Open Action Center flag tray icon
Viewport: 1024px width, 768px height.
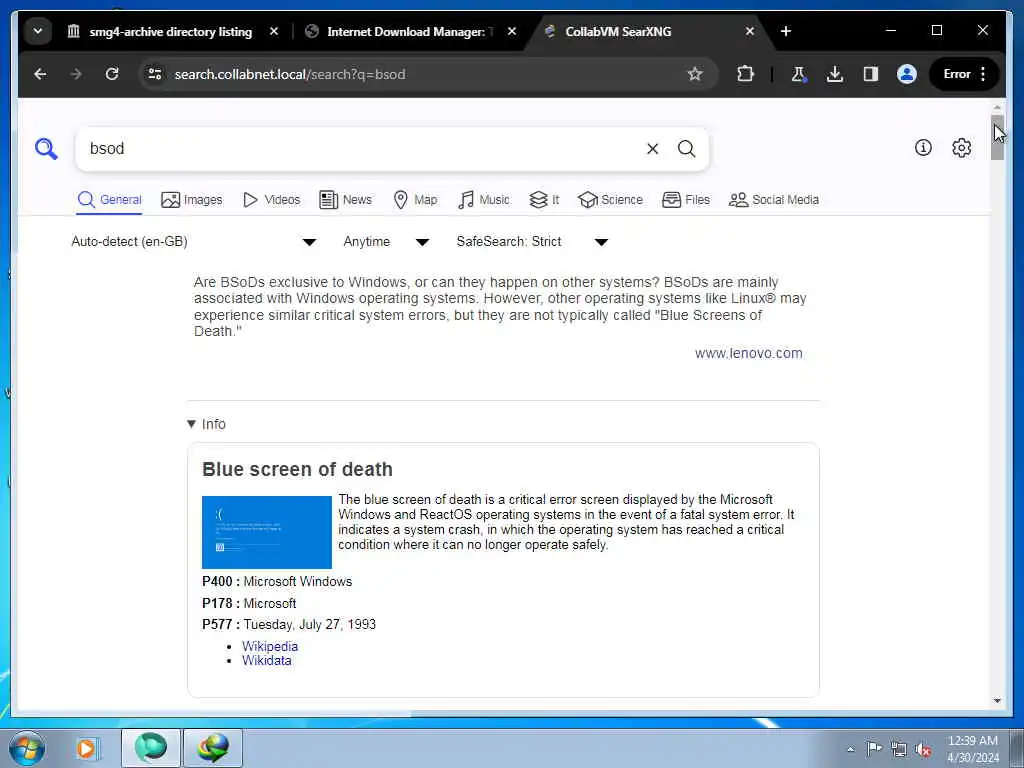tap(873, 748)
